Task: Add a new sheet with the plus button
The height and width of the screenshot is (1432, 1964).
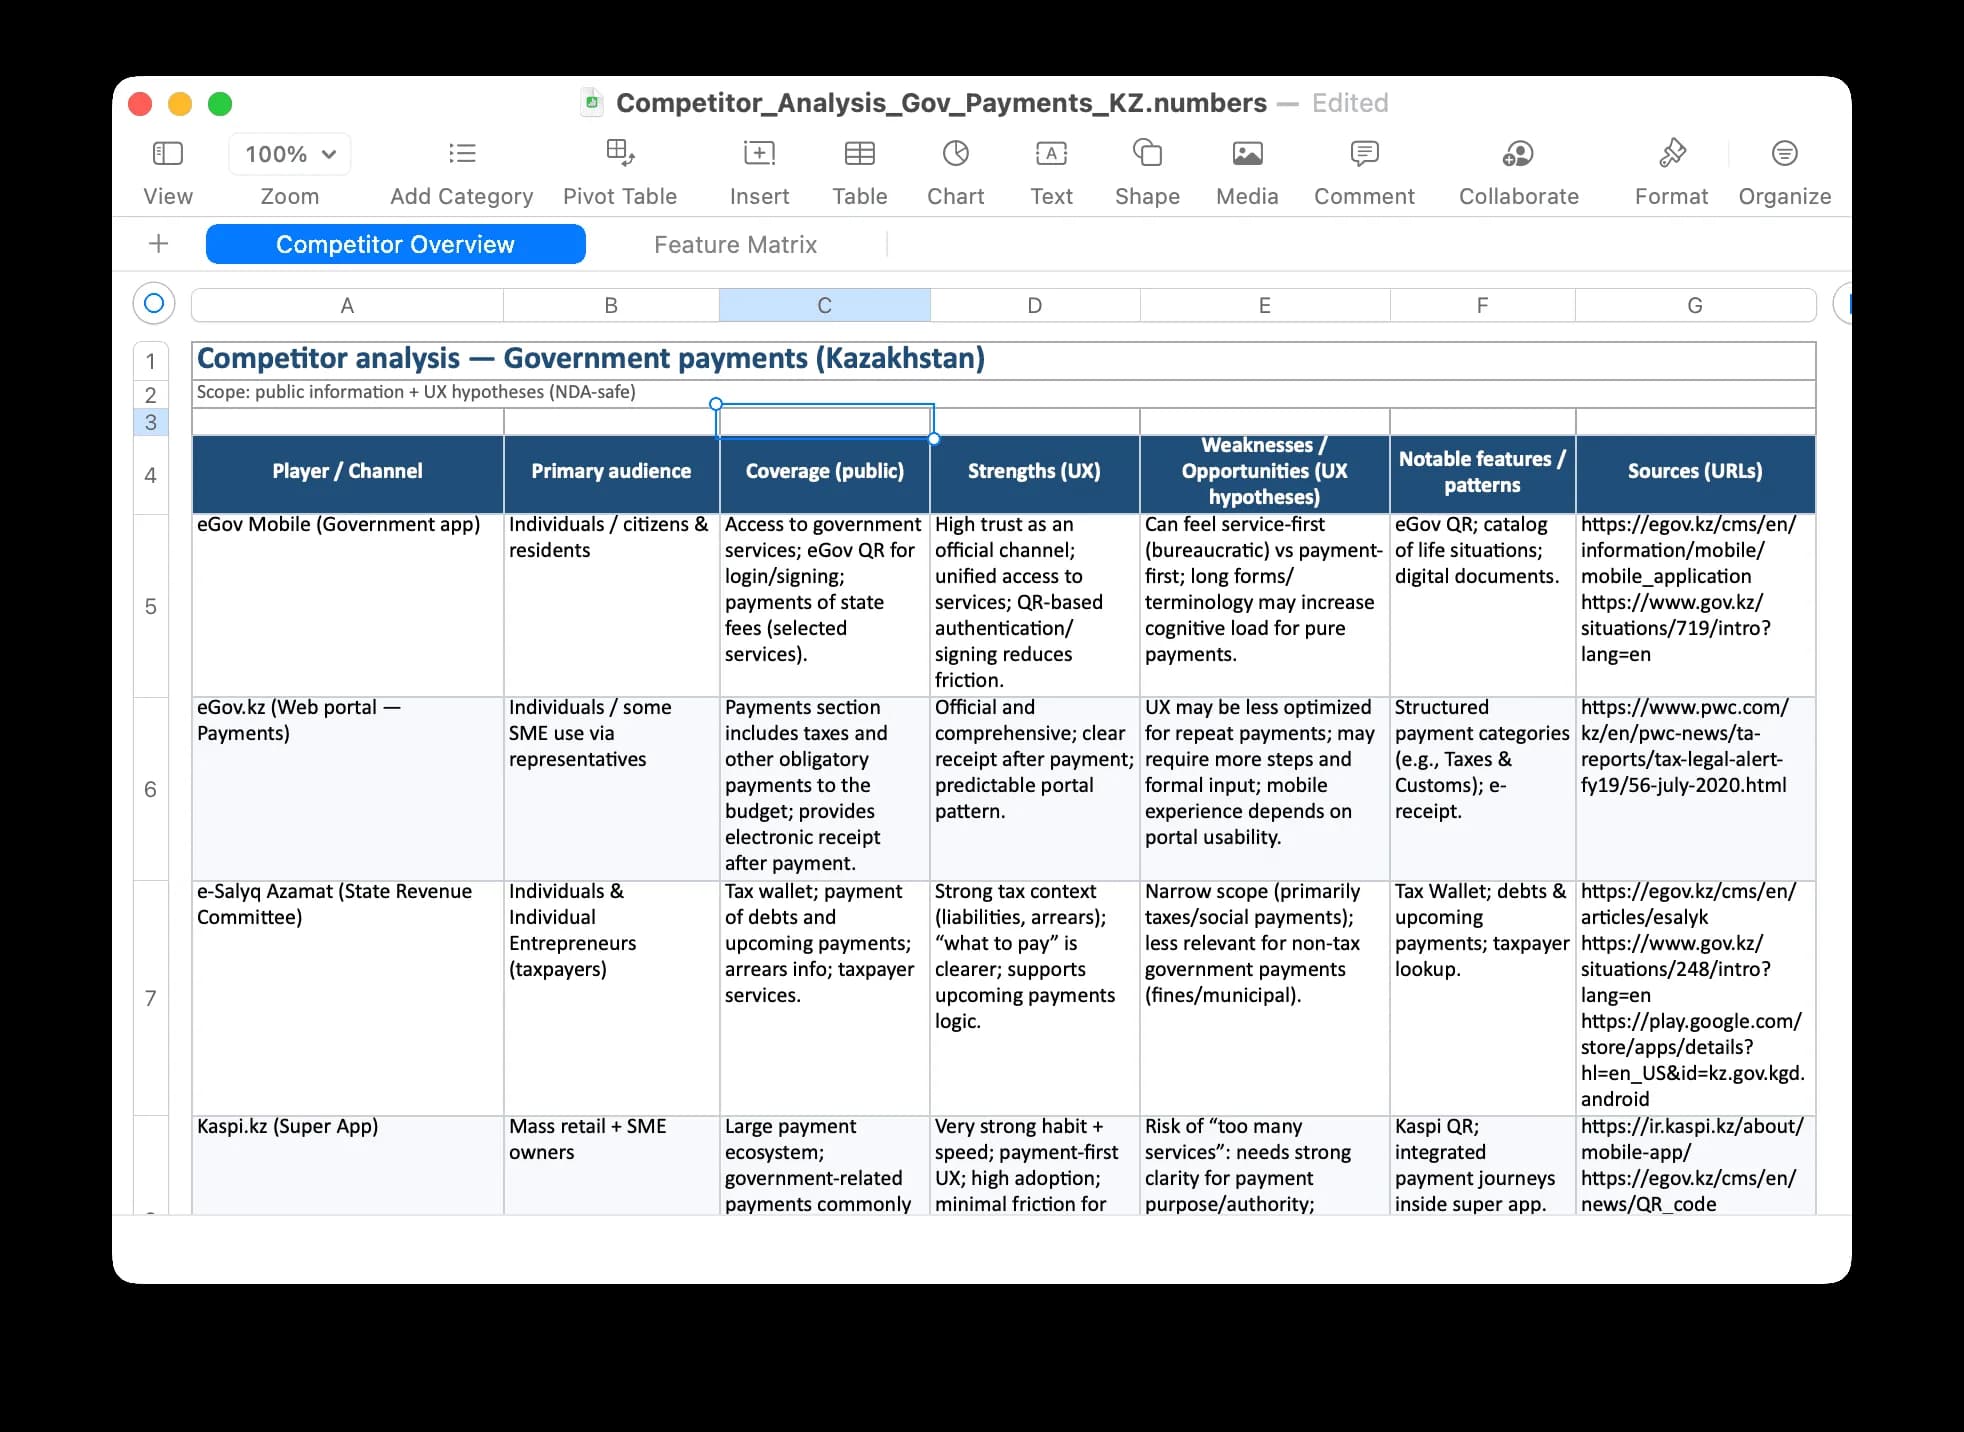Action: click(x=157, y=243)
